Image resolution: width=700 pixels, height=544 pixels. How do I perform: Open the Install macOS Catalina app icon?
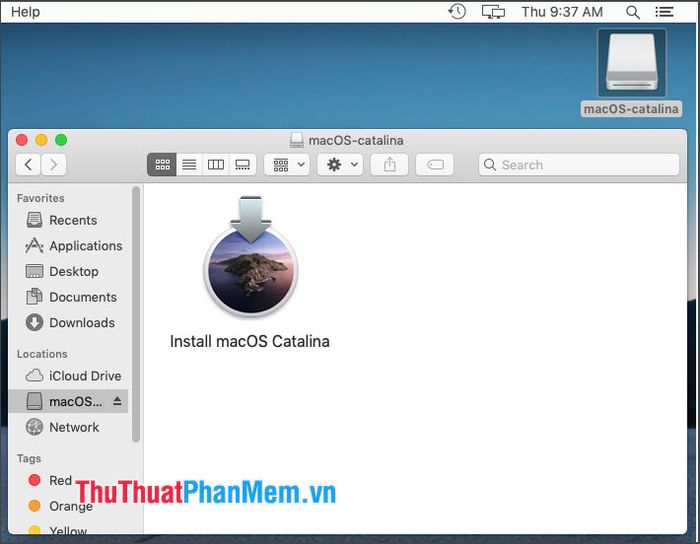pyautogui.click(x=250, y=257)
